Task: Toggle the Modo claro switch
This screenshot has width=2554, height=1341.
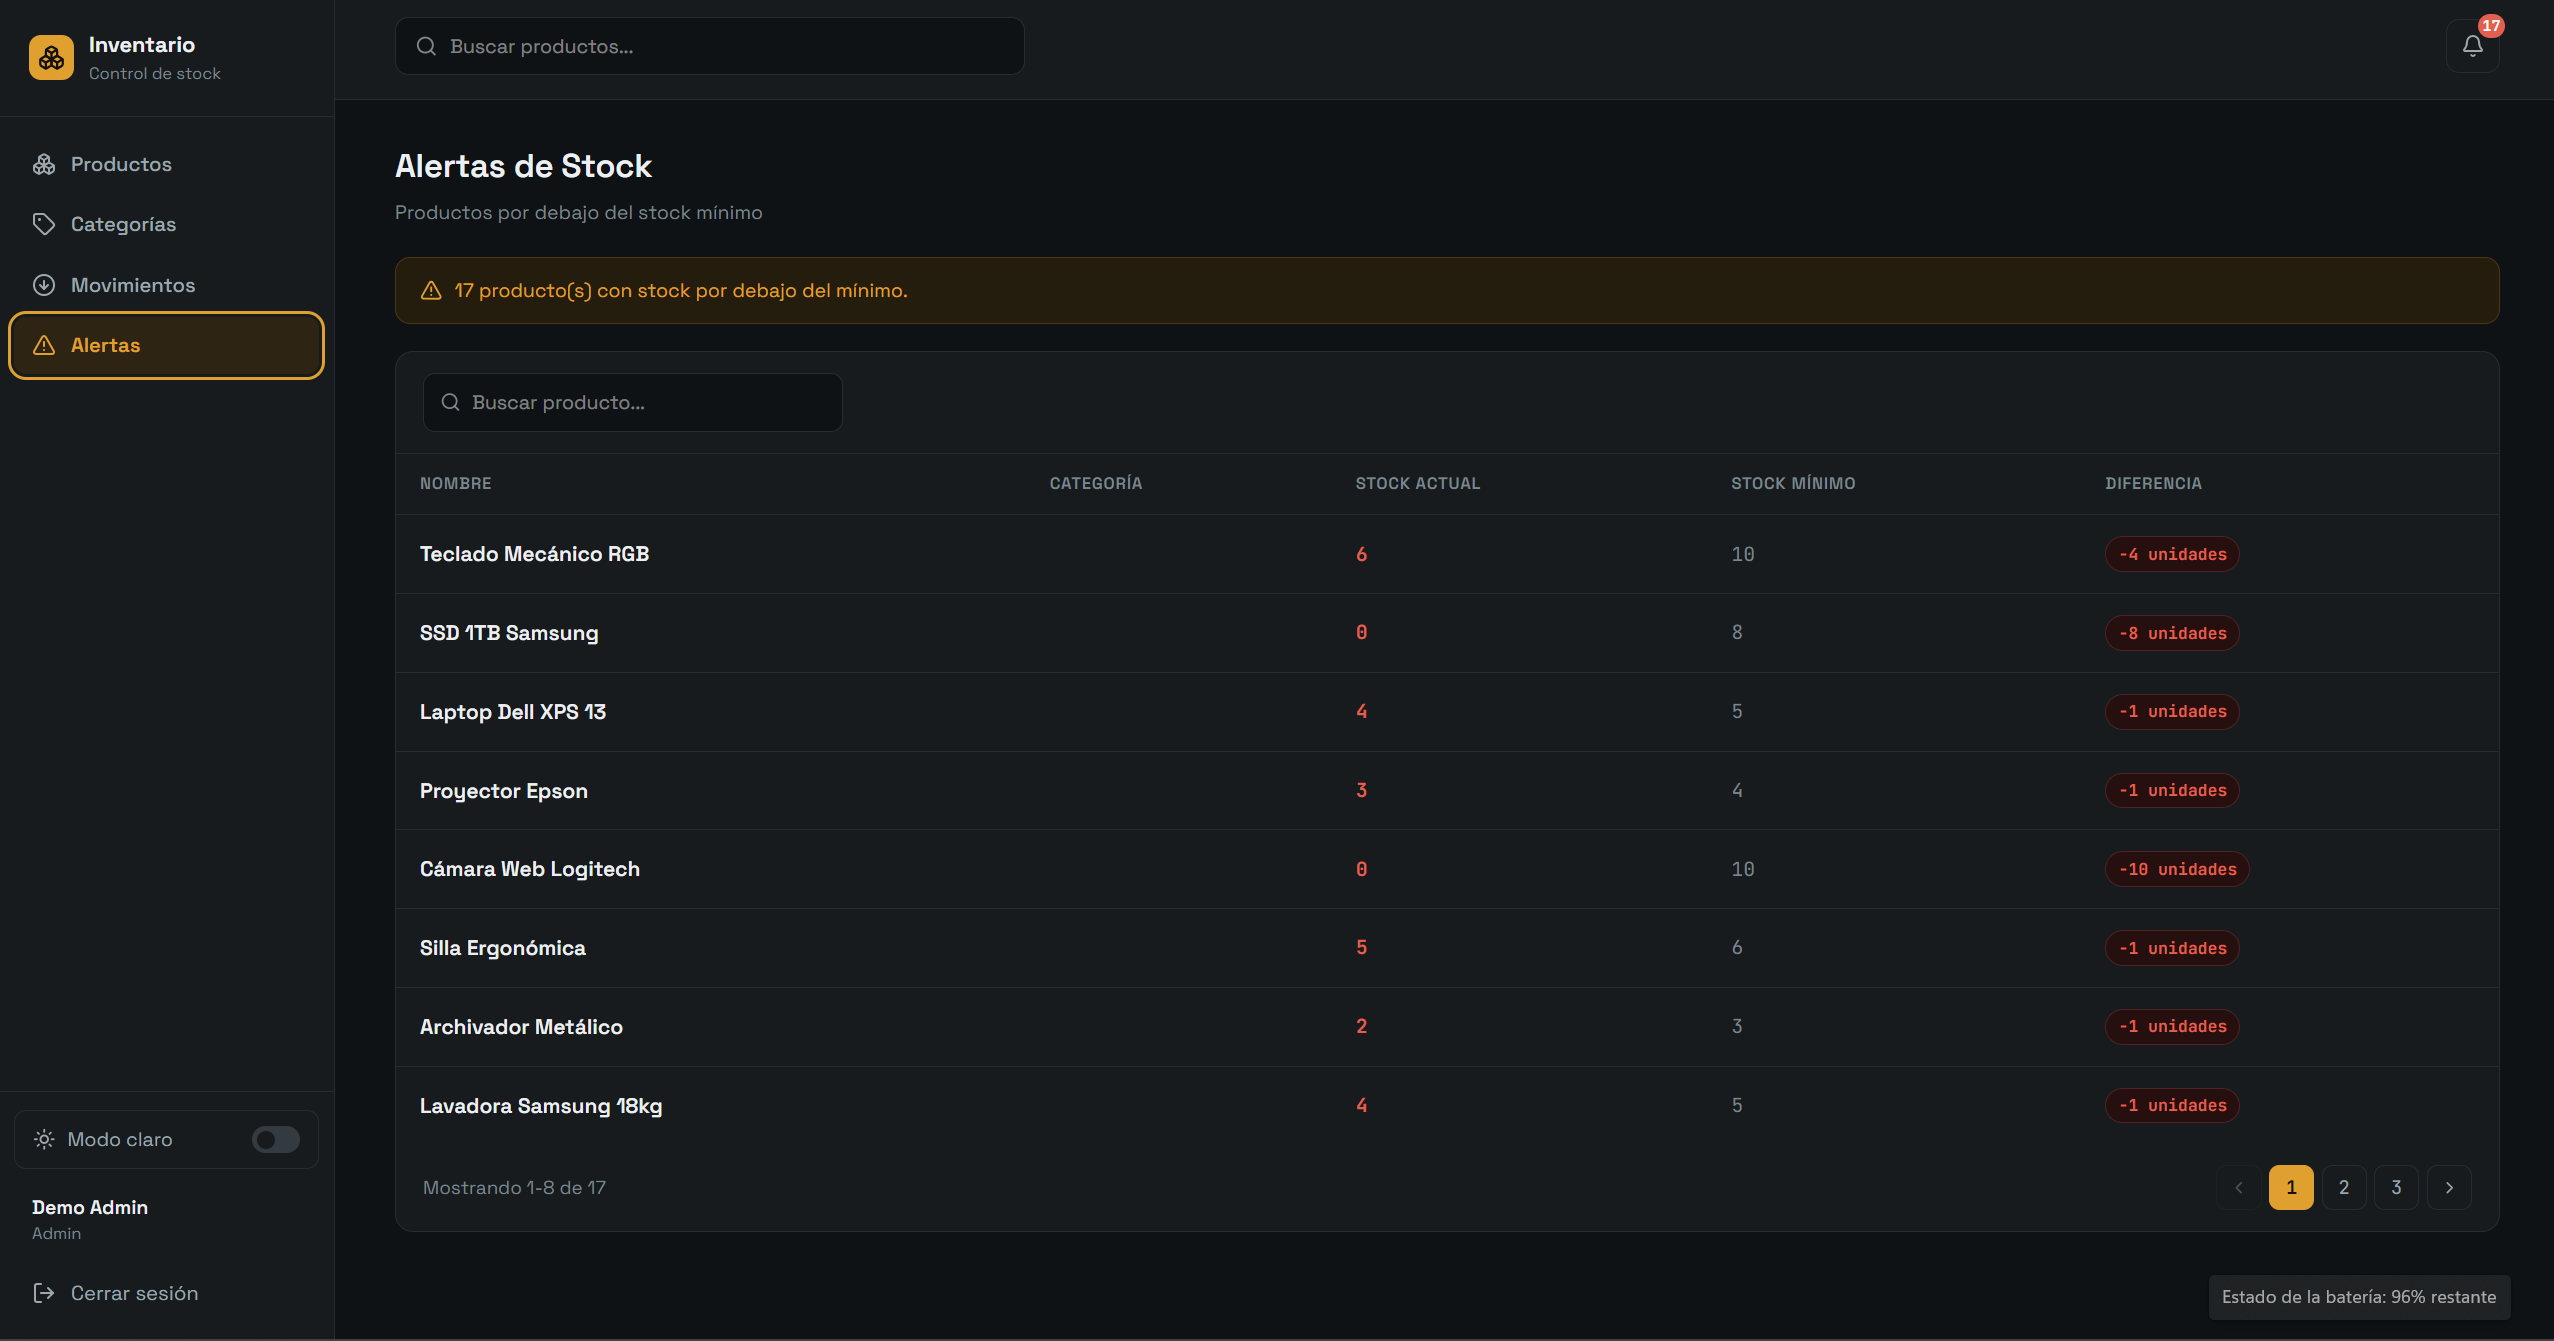Action: 276,1139
